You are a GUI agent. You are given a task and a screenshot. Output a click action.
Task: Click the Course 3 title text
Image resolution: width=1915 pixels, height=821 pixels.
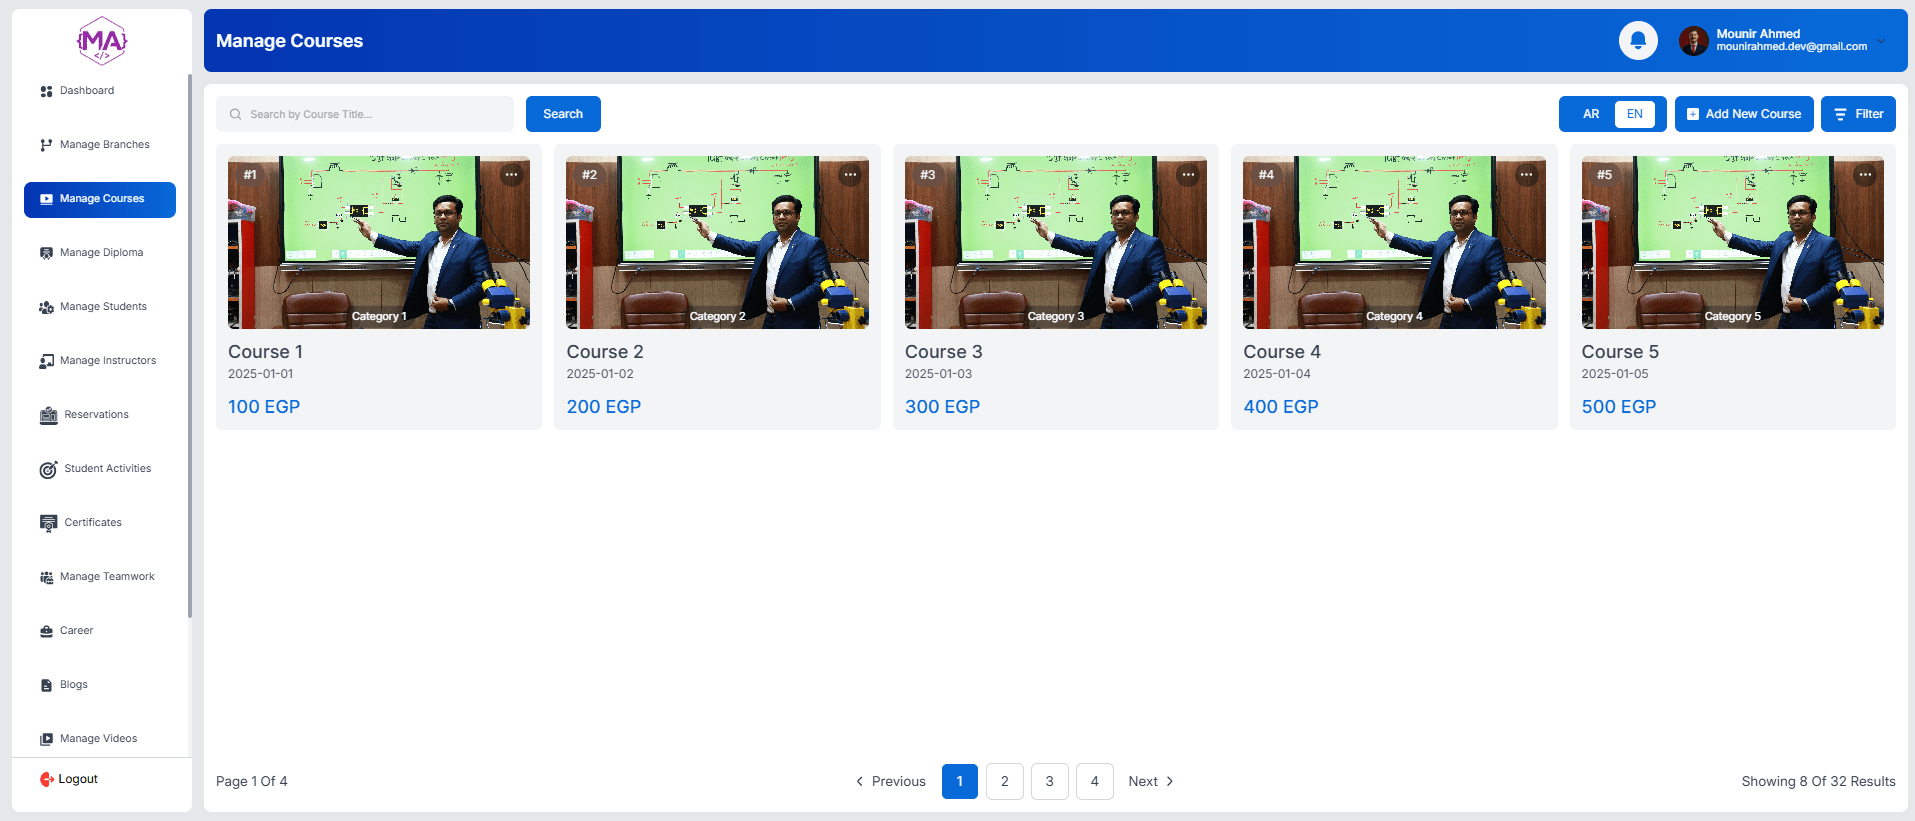coord(944,352)
